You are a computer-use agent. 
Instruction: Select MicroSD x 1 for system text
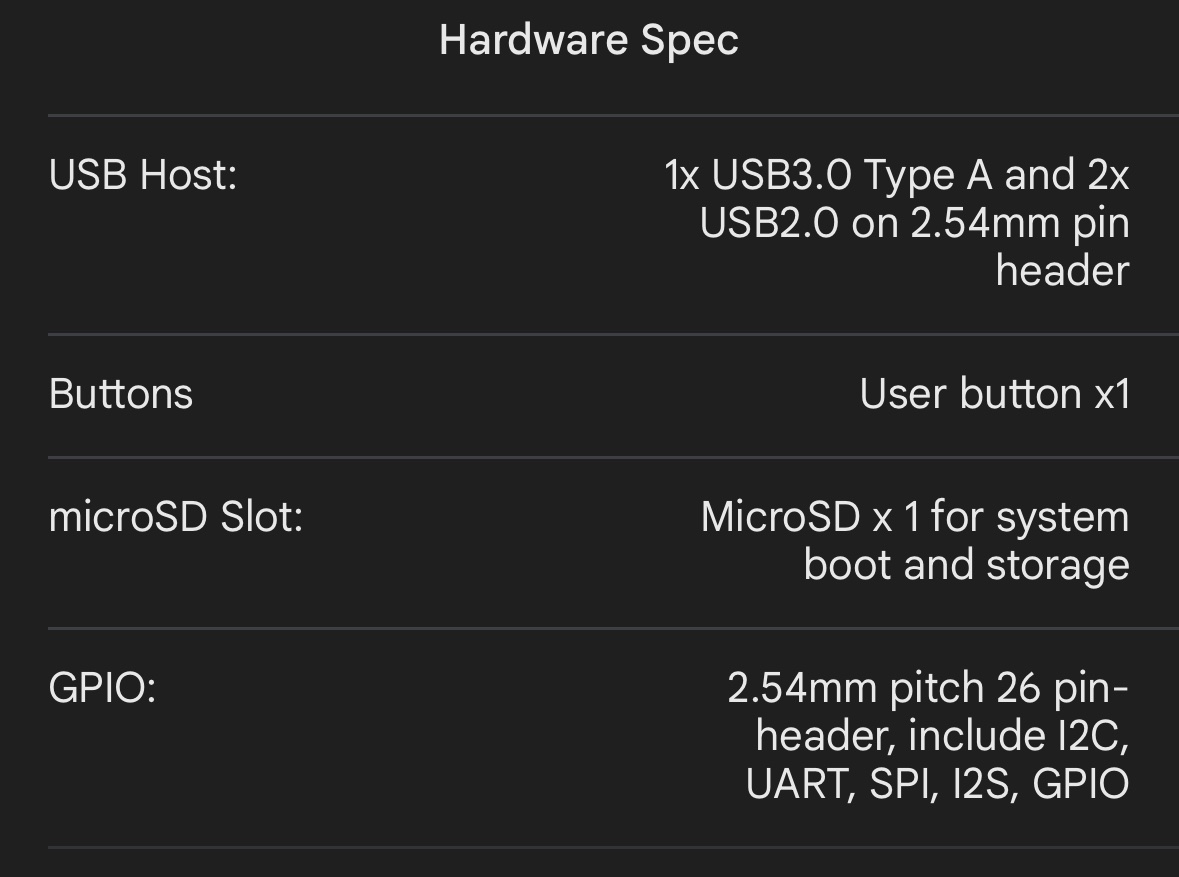click(915, 517)
